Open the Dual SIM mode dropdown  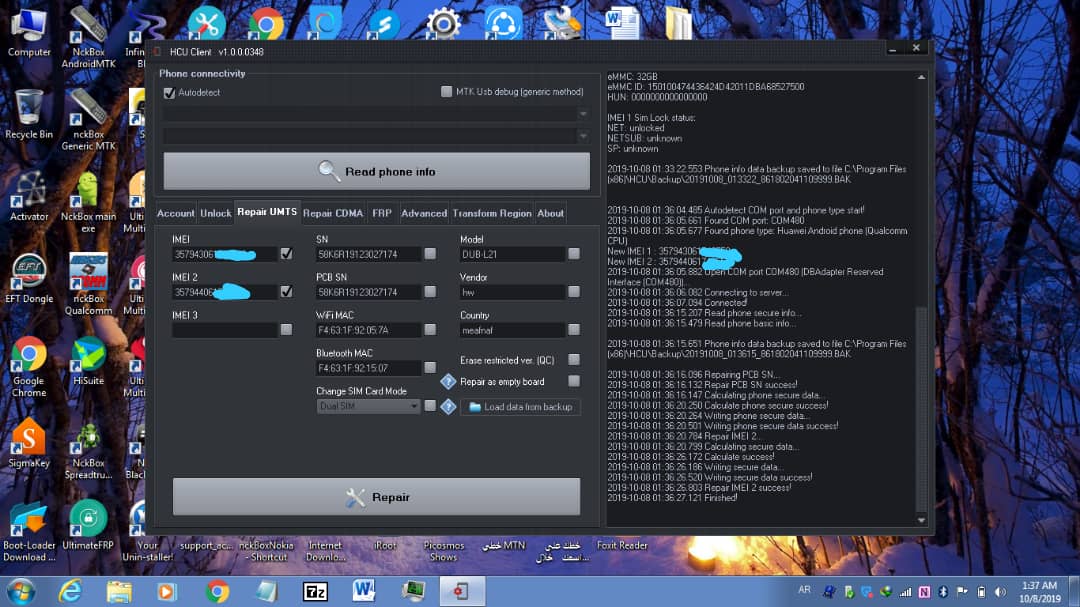pyautogui.click(x=368, y=407)
